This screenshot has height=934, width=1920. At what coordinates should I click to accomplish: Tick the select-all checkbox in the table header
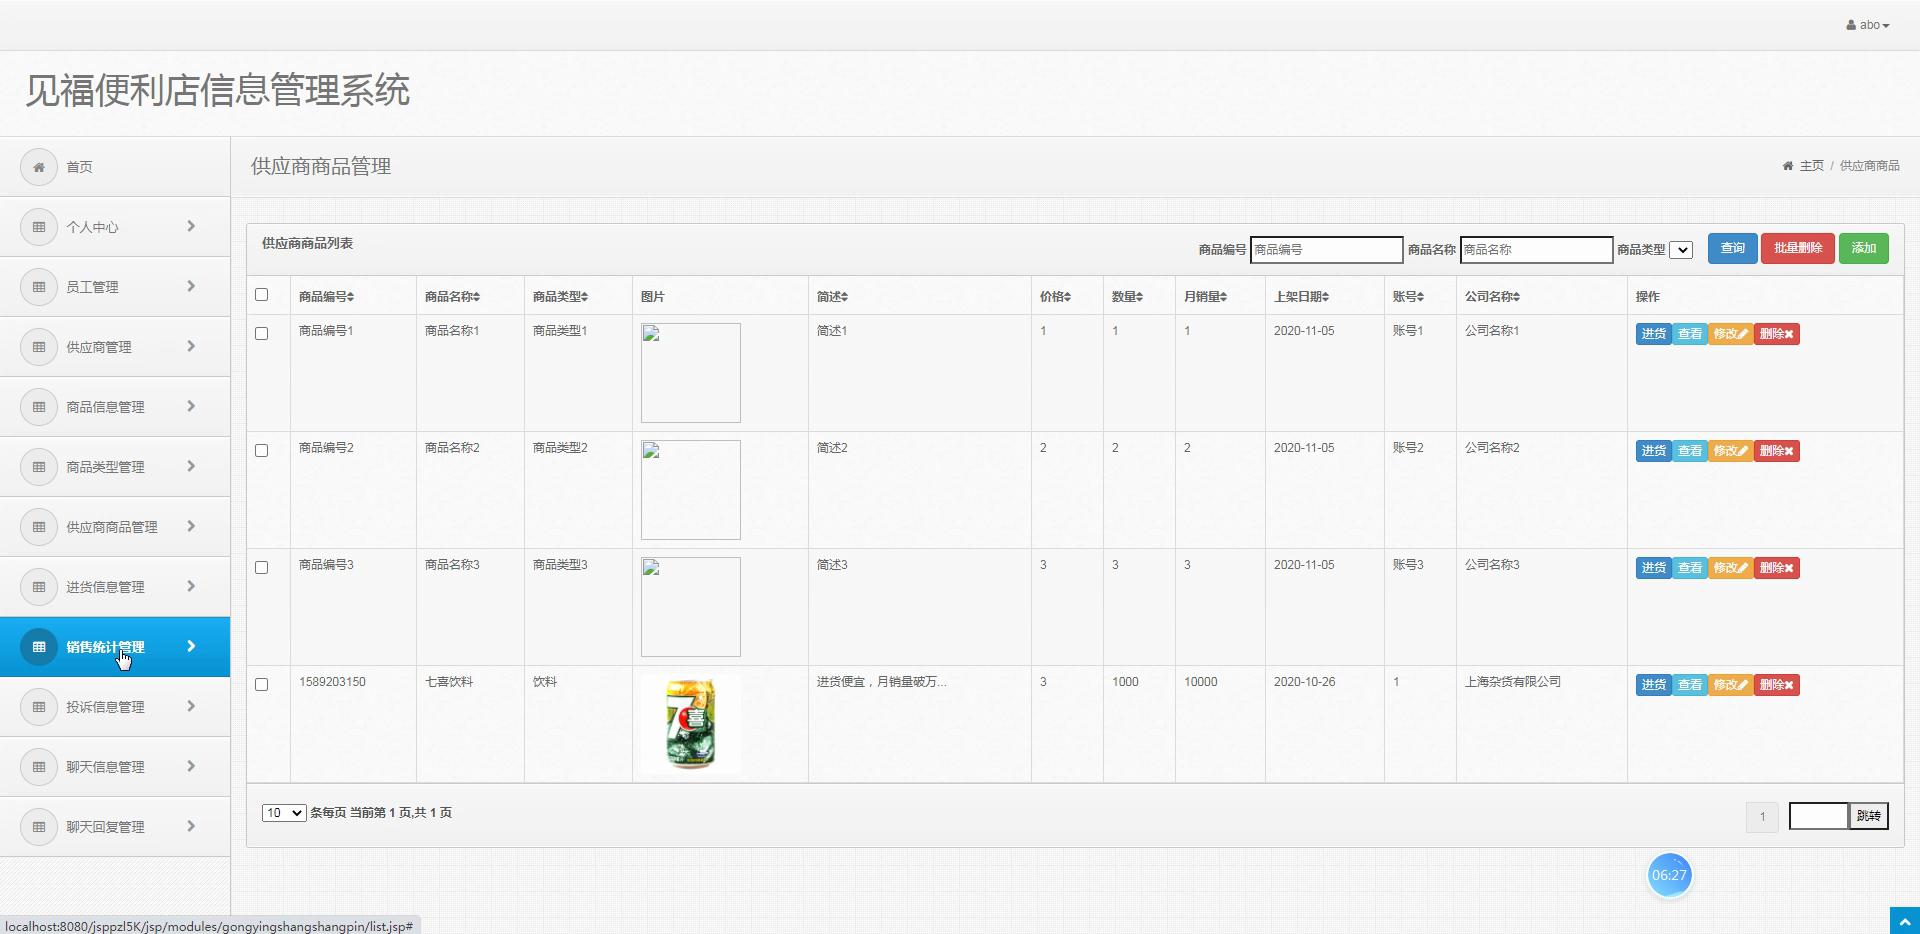coord(262,295)
